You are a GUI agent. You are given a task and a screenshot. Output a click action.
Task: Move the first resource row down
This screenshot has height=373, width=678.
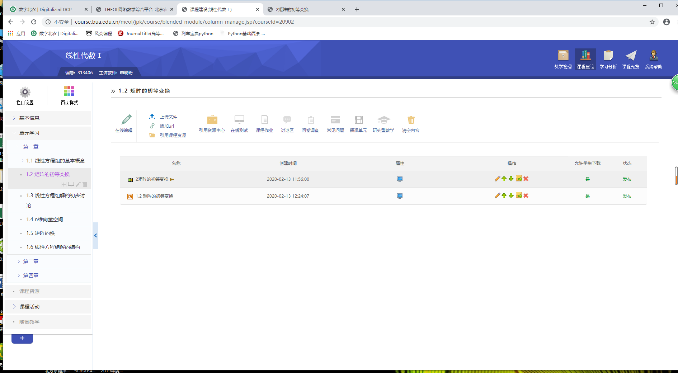pos(511,179)
